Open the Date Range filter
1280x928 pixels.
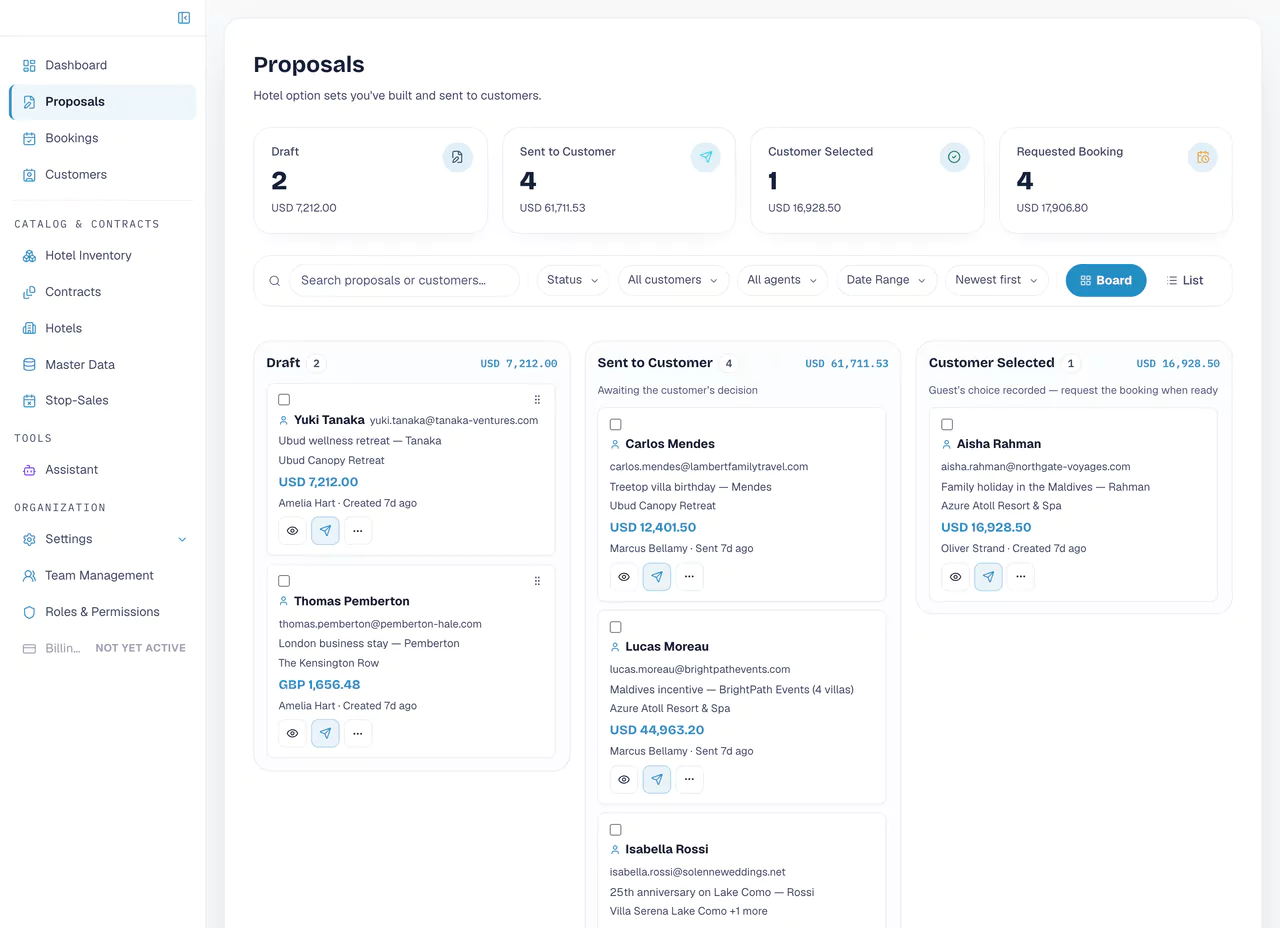[x=887, y=280]
